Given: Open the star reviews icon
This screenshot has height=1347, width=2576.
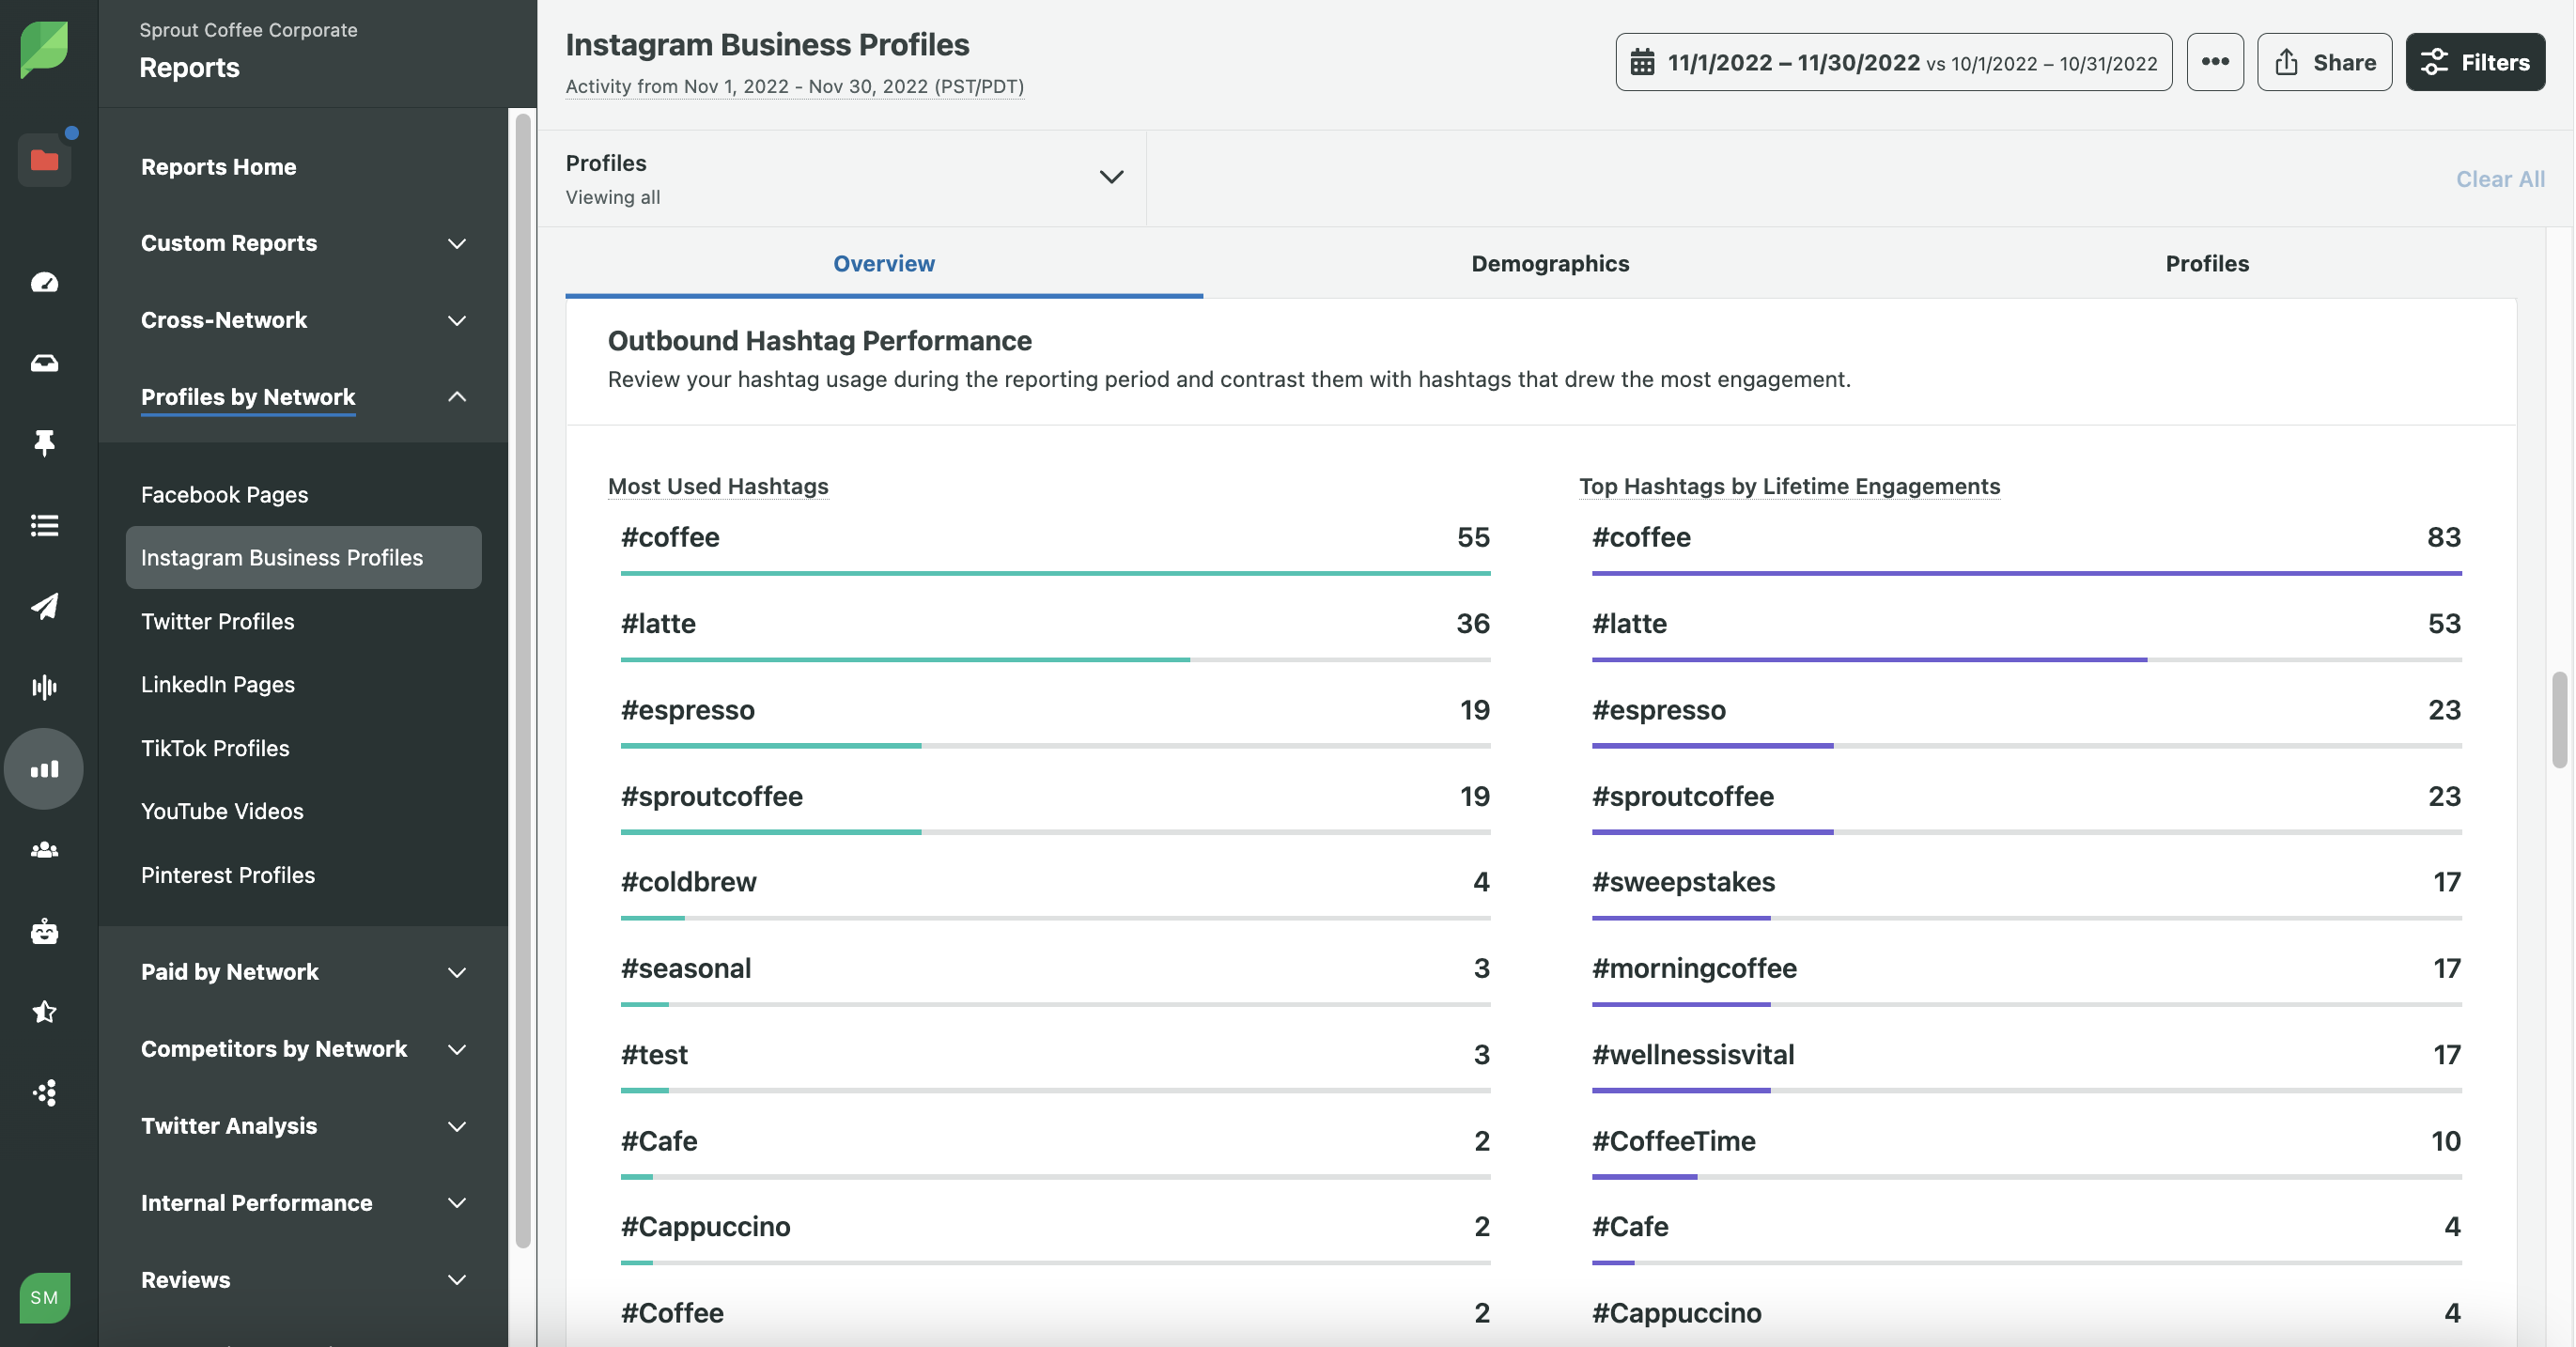Looking at the screenshot, I should pyautogui.click(x=44, y=1012).
